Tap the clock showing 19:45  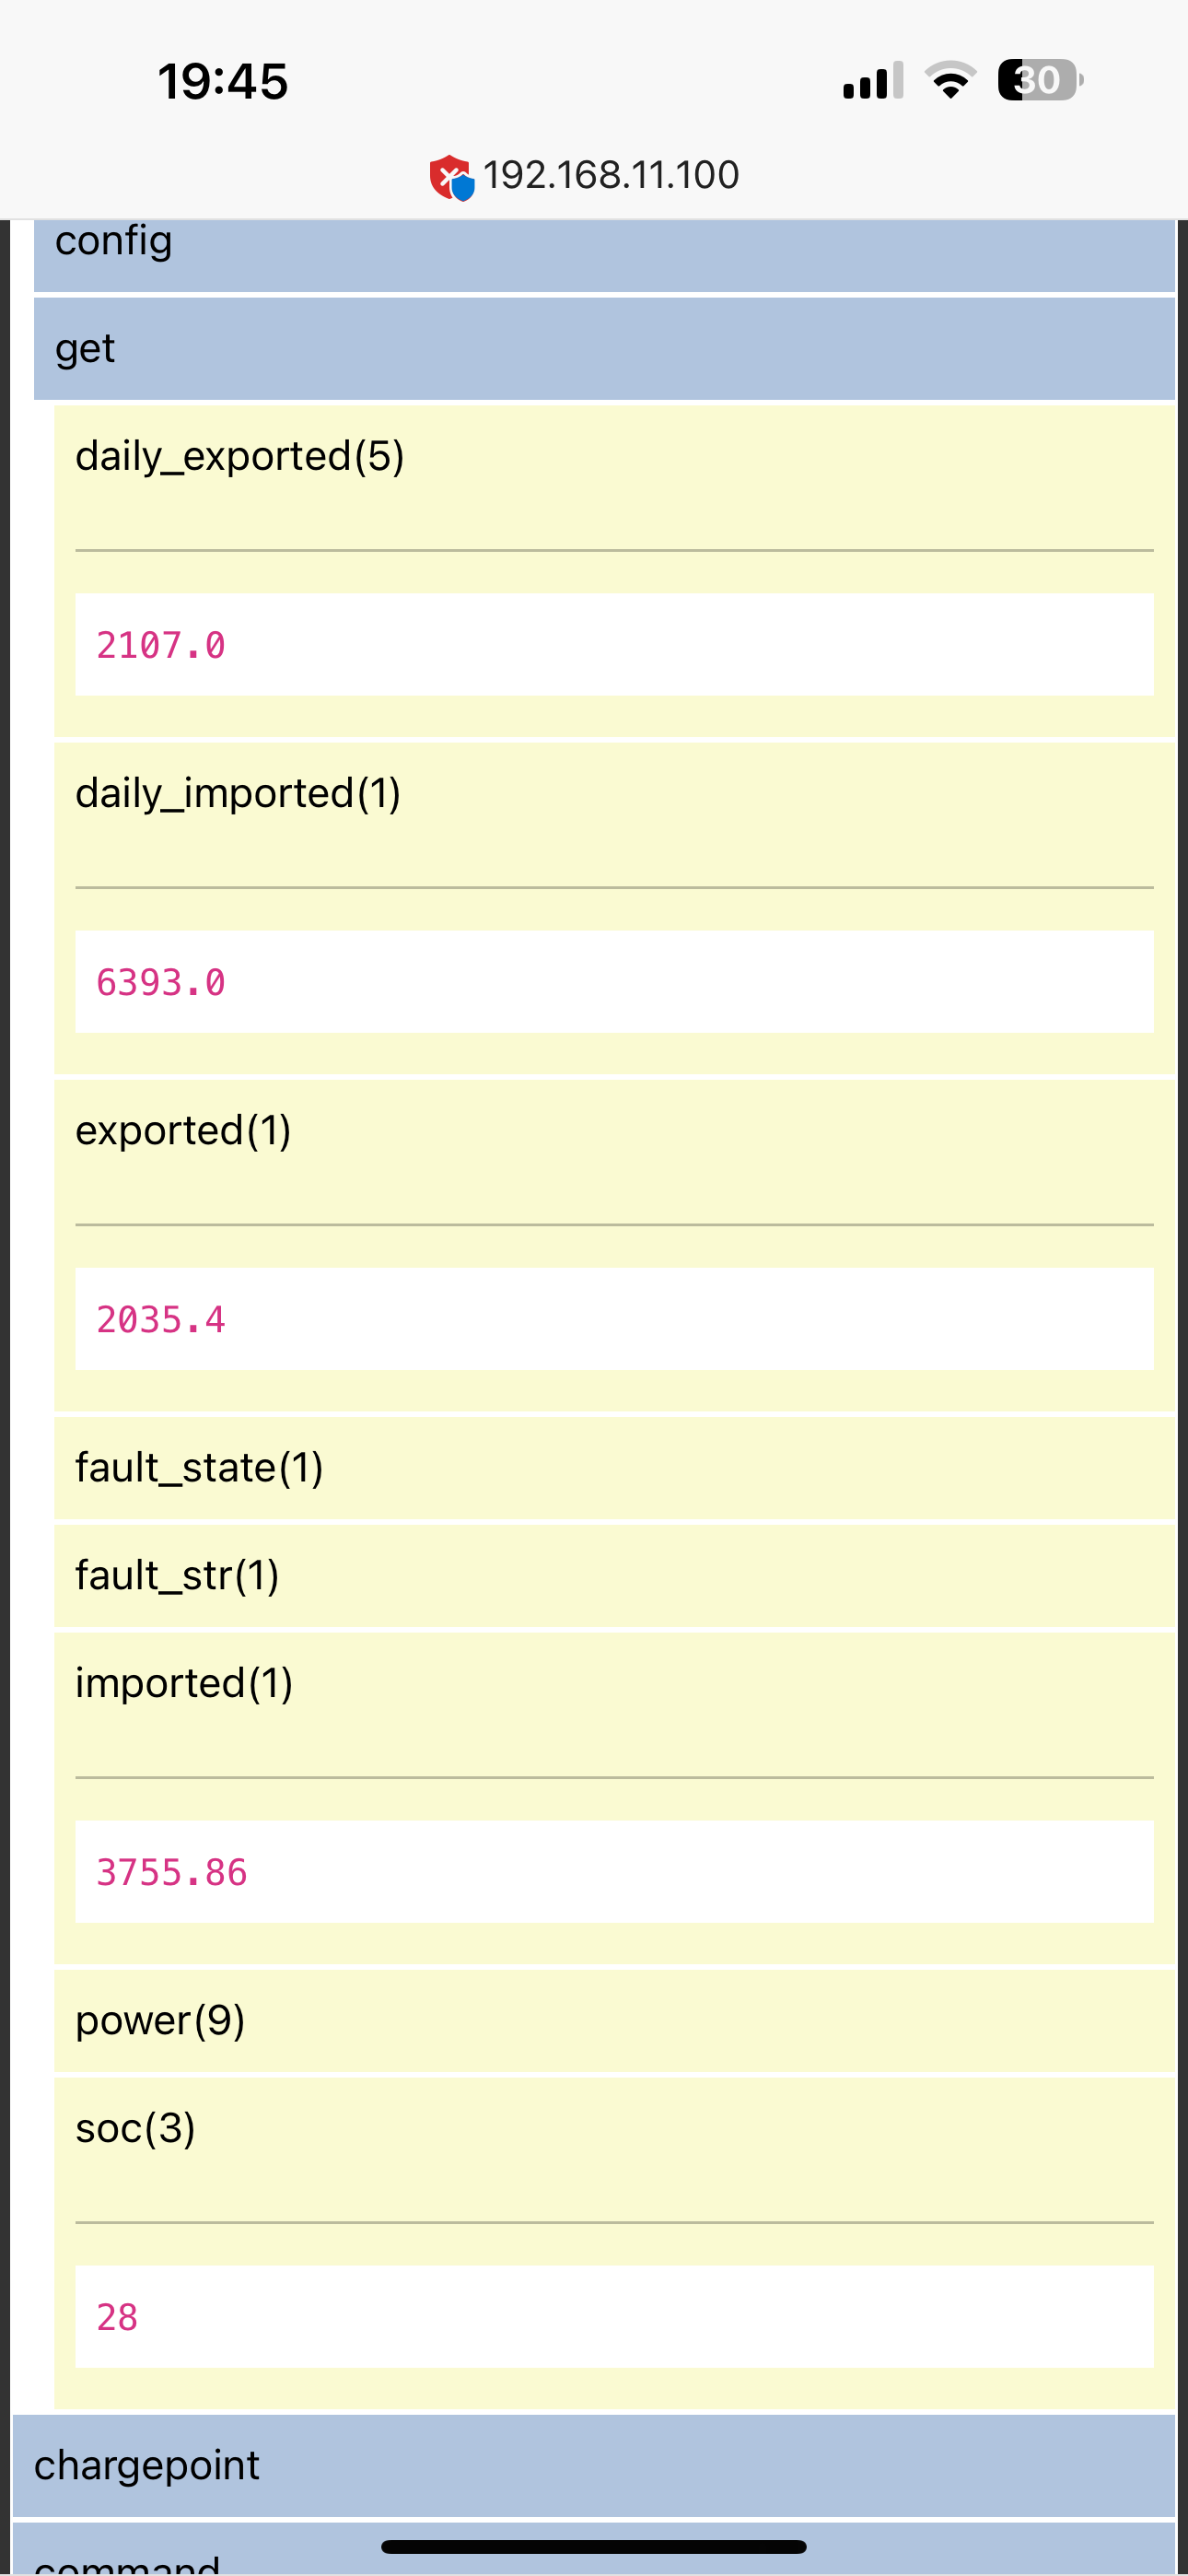click(222, 81)
